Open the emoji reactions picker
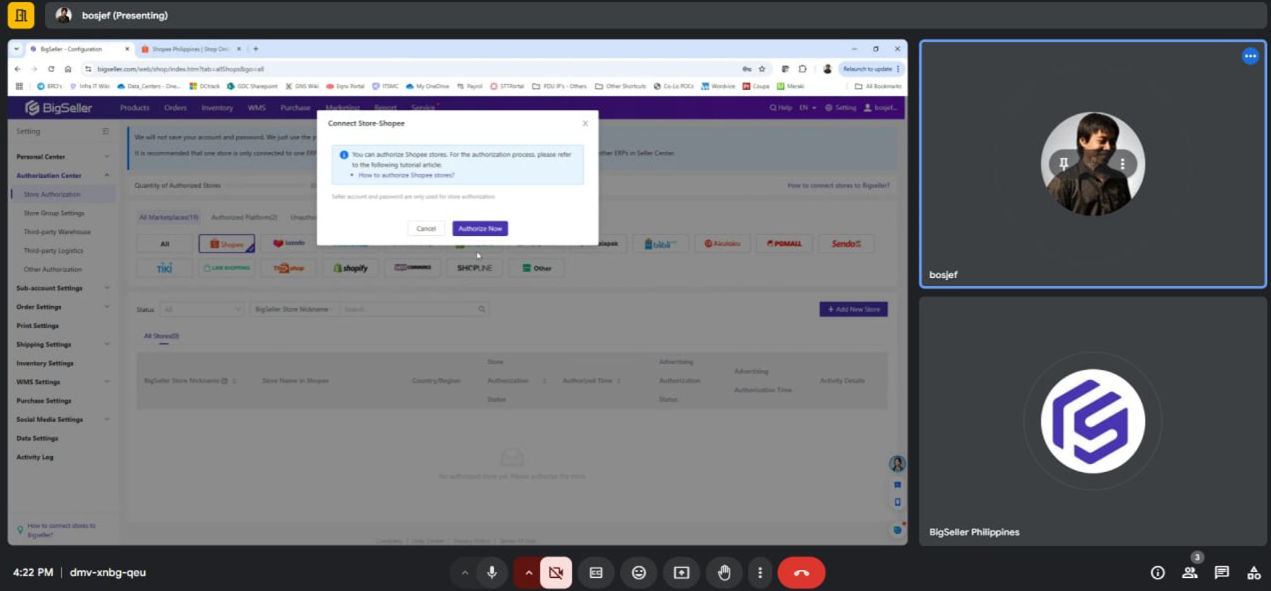The image size is (1271, 591). click(x=638, y=573)
